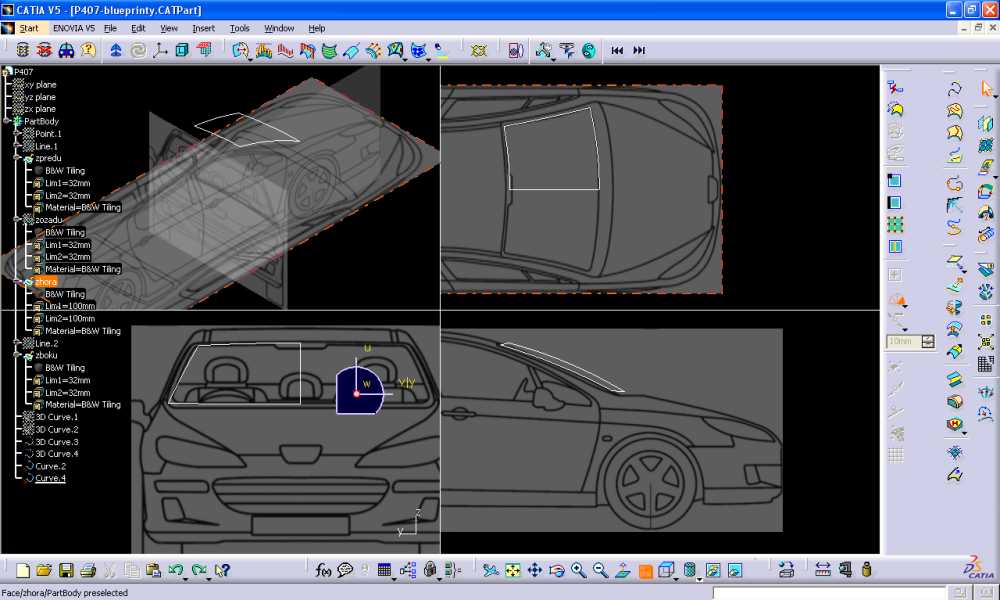Click the Measure Between icon
This screenshot has height=600, width=1000.
(x=823, y=569)
